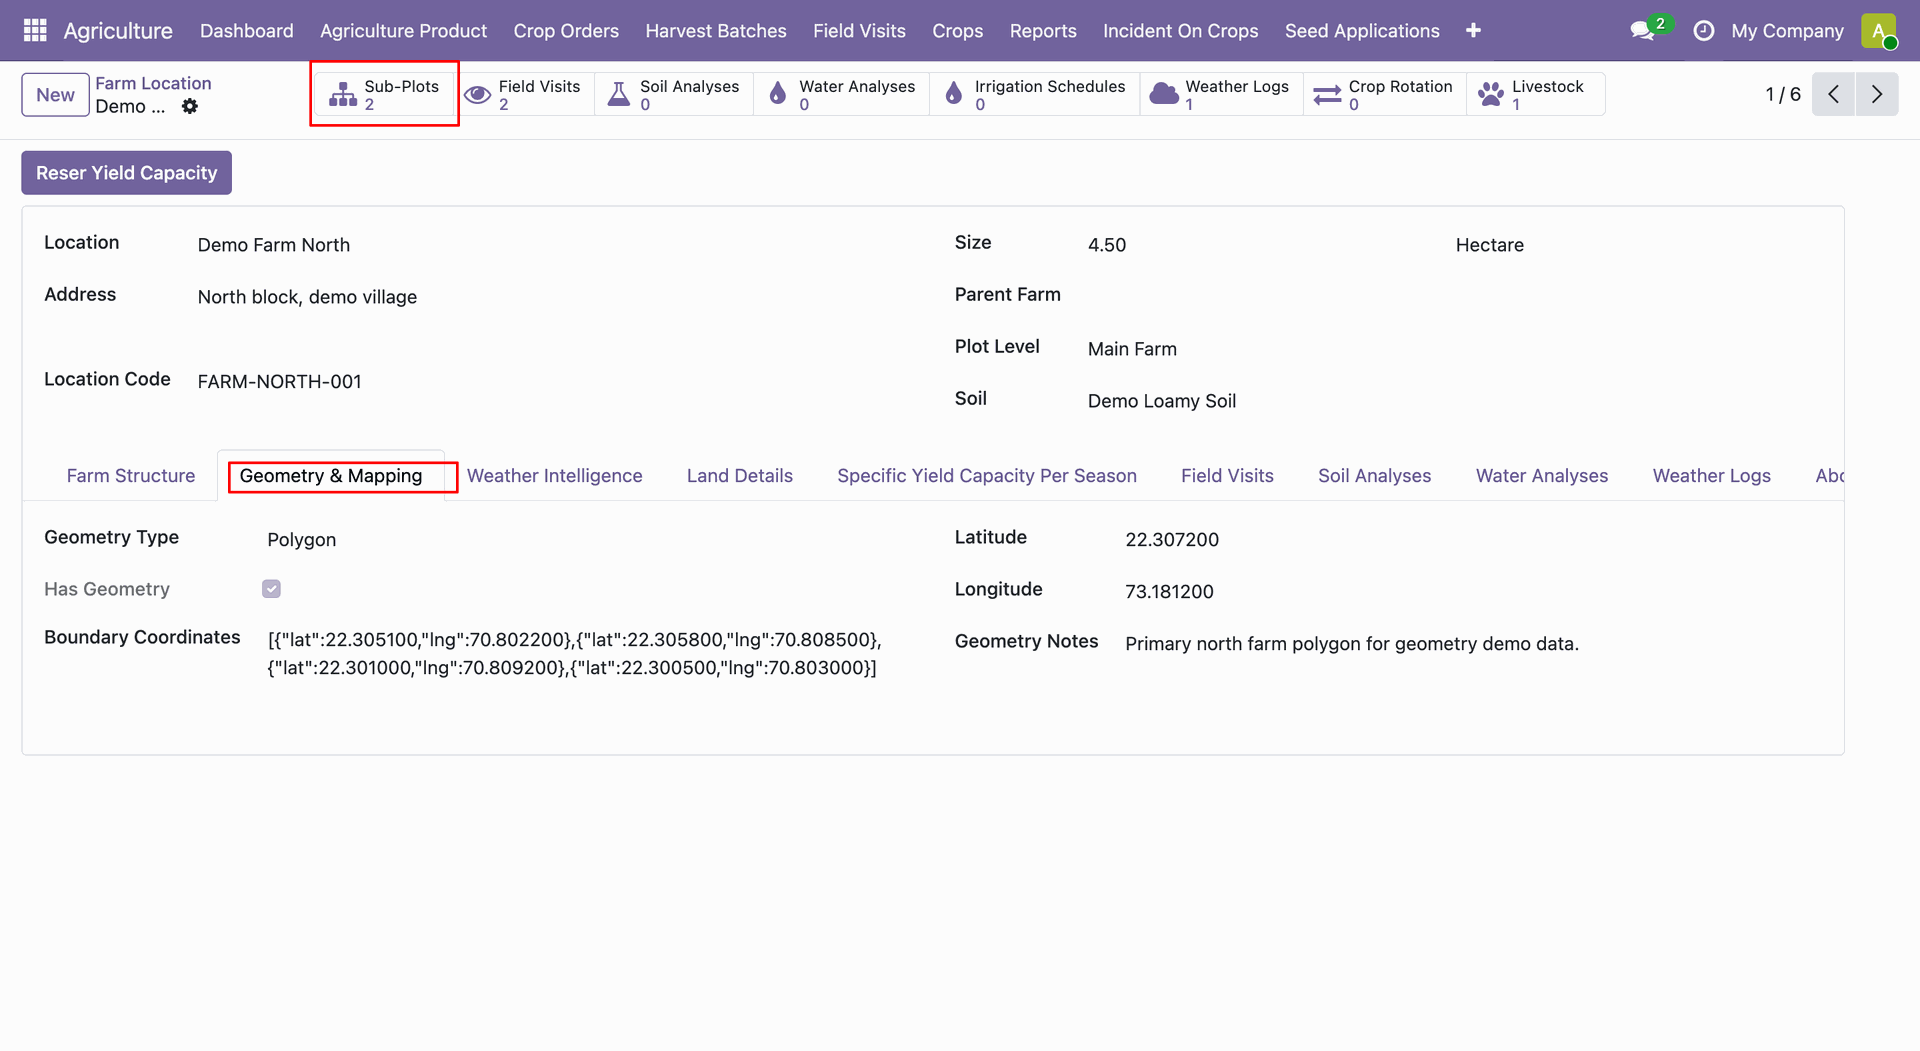
Task: Open Weather Logs cloud button
Action: pyautogui.click(x=1221, y=95)
